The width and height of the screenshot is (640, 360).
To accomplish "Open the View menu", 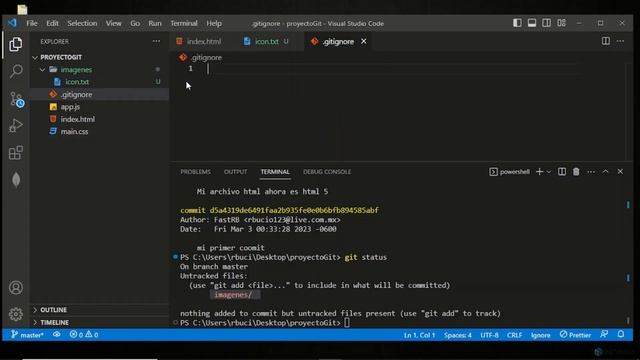I will (x=113, y=23).
